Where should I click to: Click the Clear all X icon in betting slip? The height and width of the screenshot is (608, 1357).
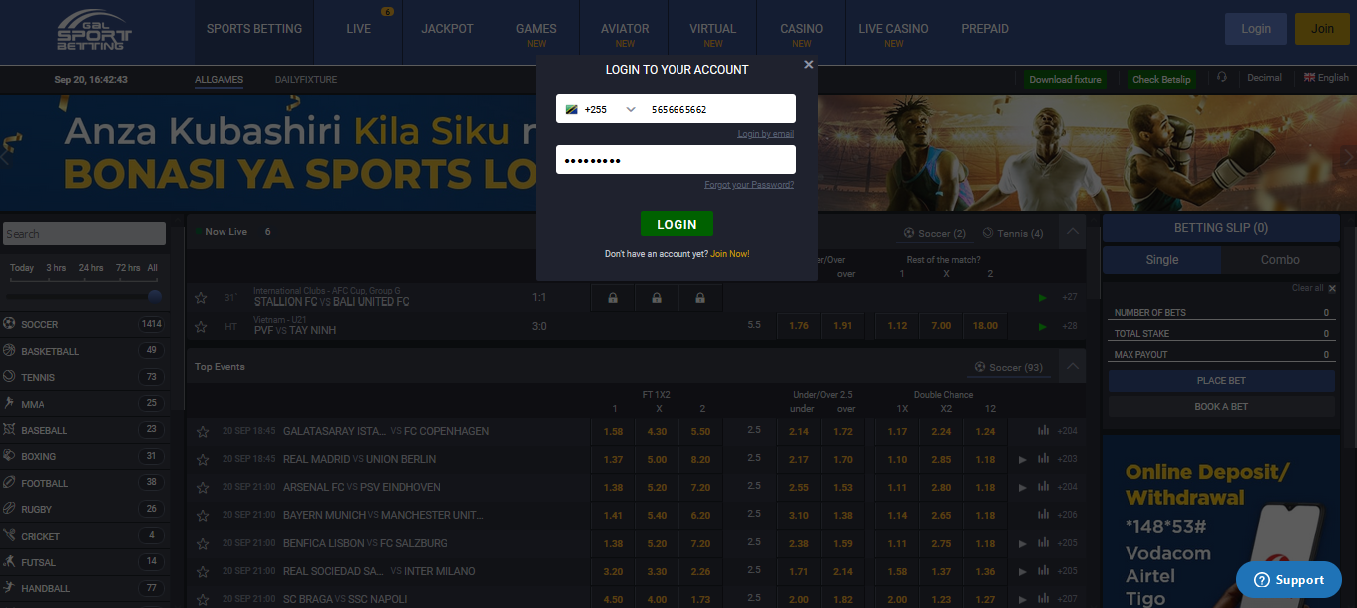1332,288
